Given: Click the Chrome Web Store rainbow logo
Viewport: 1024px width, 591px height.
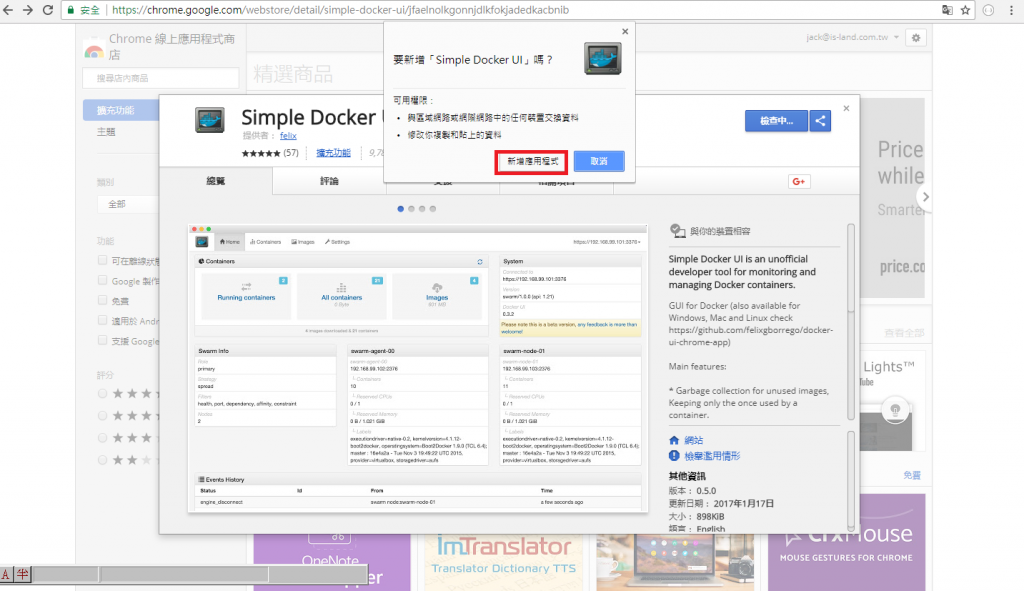Looking at the screenshot, I should coord(94,51).
